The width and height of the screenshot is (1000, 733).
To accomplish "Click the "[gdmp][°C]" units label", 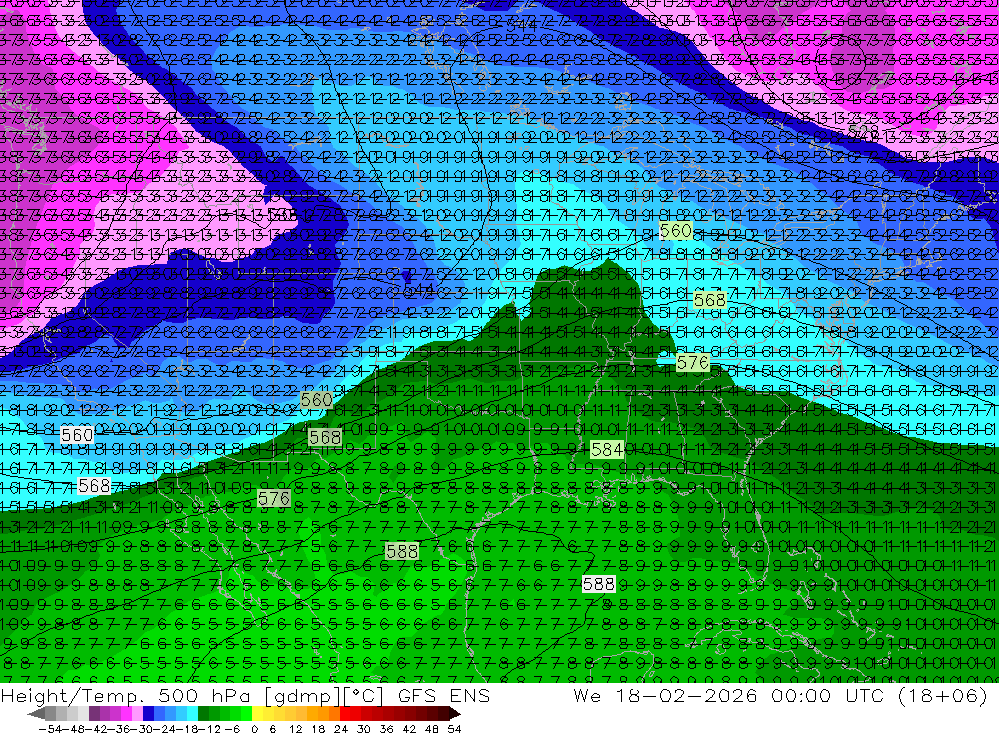I will click(324, 695).
